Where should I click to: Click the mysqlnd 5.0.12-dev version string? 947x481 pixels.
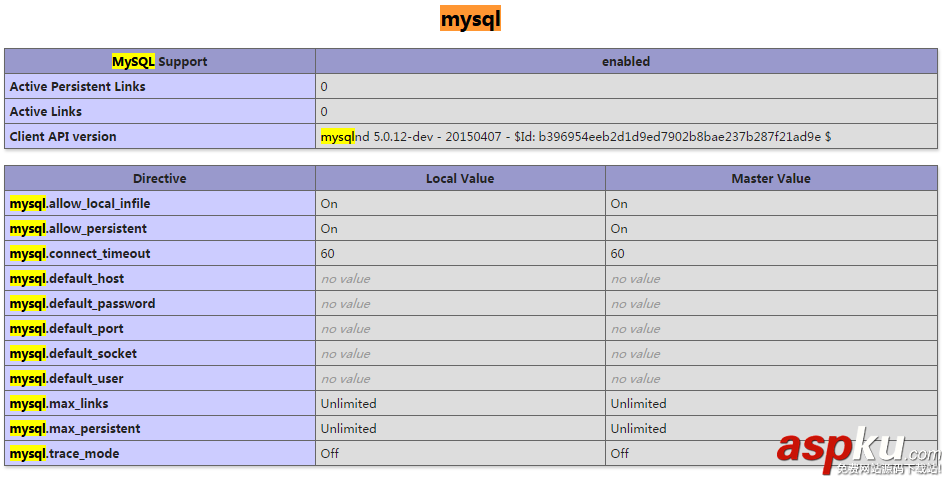click(x=576, y=137)
